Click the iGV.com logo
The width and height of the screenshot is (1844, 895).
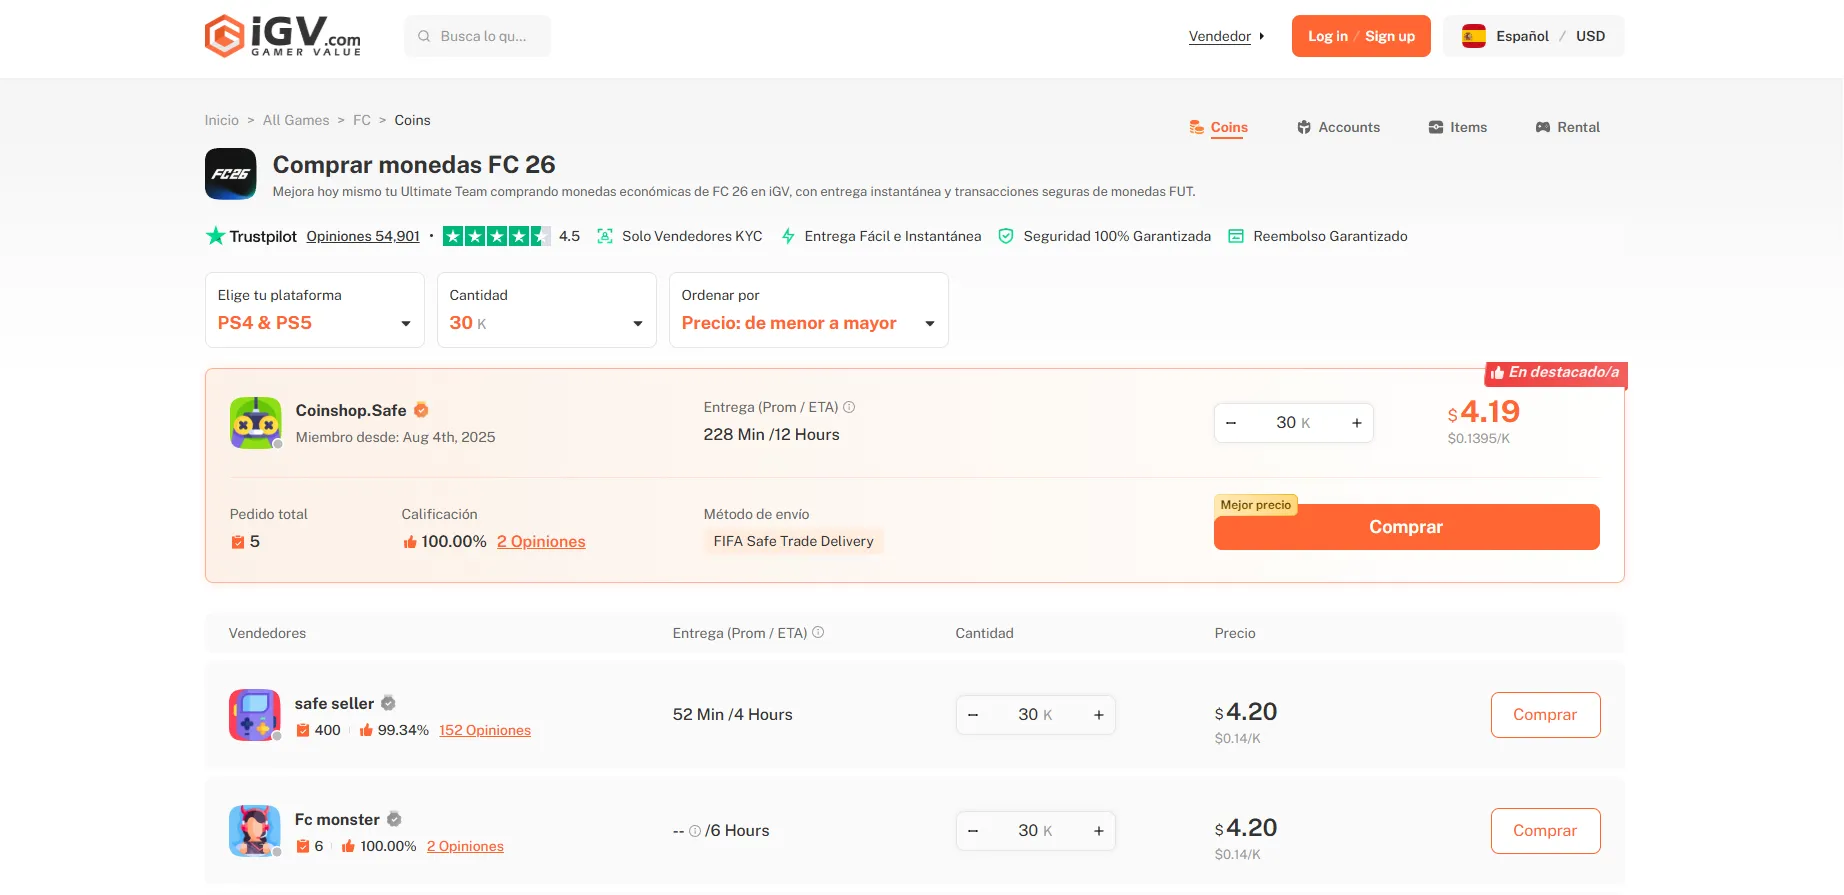tap(283, 36)
